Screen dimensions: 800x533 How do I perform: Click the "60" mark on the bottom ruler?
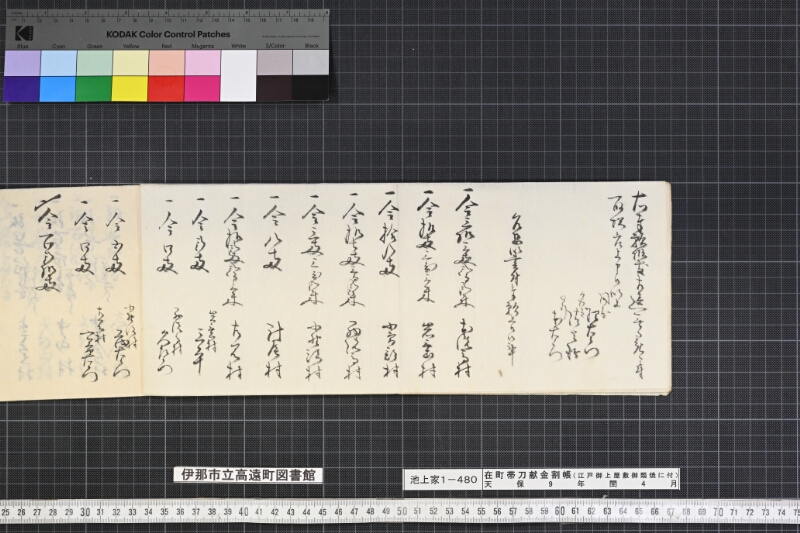pyautogui.click(x=560, y=511)
